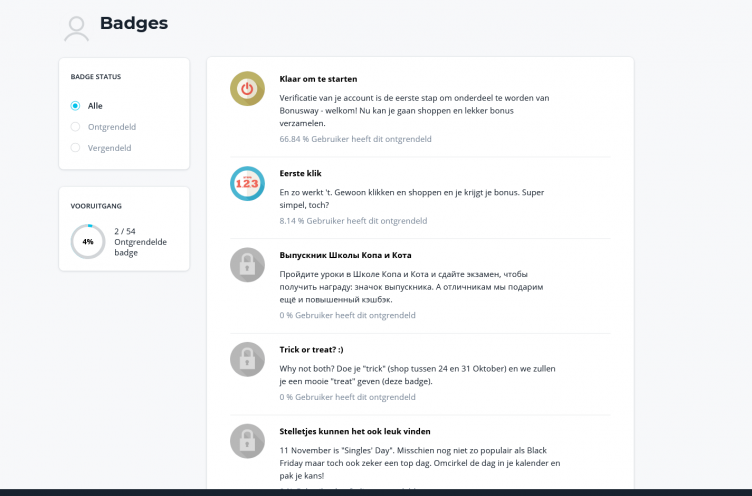Open the Klaar om te starten badge title
This screenshot has width=752, height=496.
(x=318, y=79)
